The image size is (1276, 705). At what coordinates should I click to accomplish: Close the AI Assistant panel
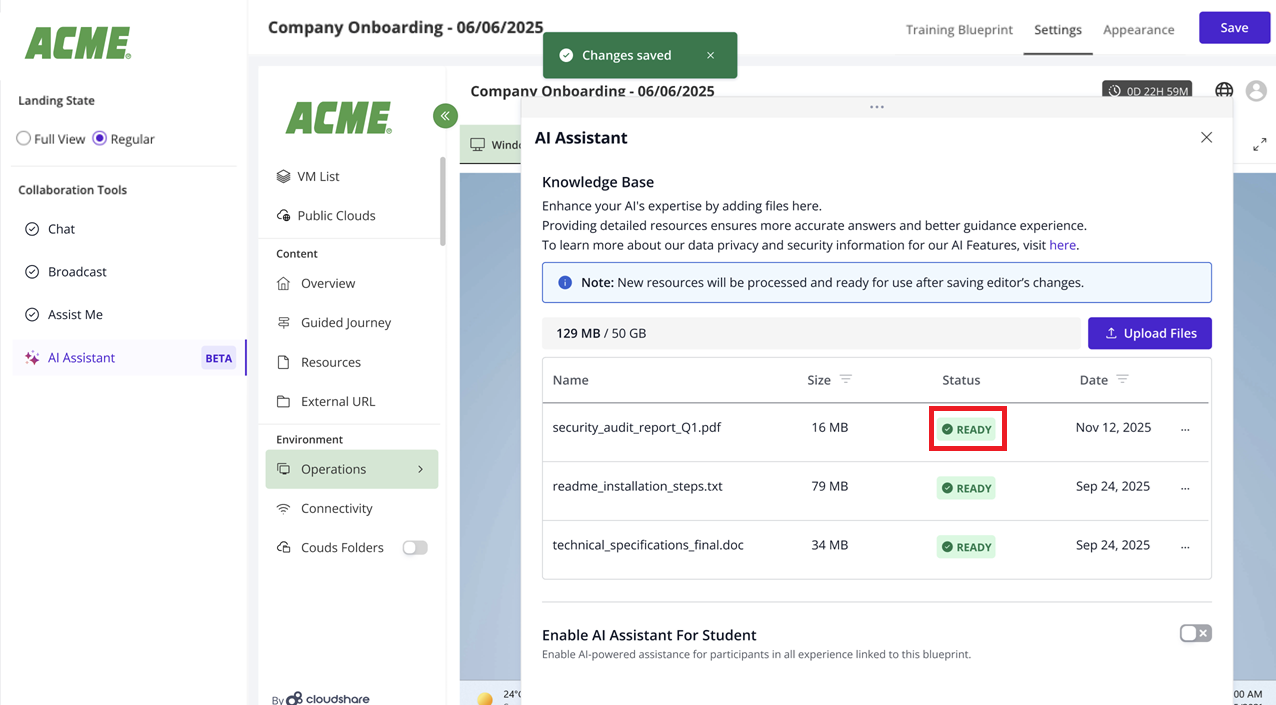pyautogui.click(x=1206, y=137)
